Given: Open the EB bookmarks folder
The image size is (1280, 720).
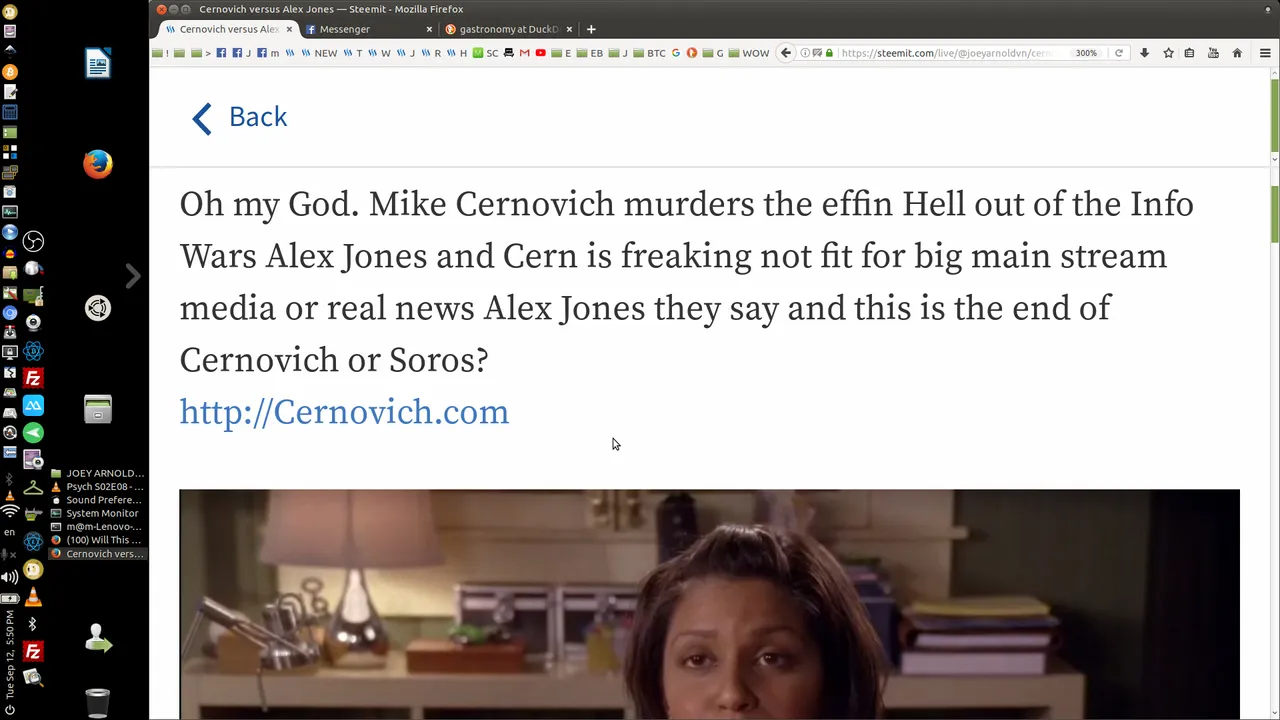Looking at the screenshot, I should [590, 53].
